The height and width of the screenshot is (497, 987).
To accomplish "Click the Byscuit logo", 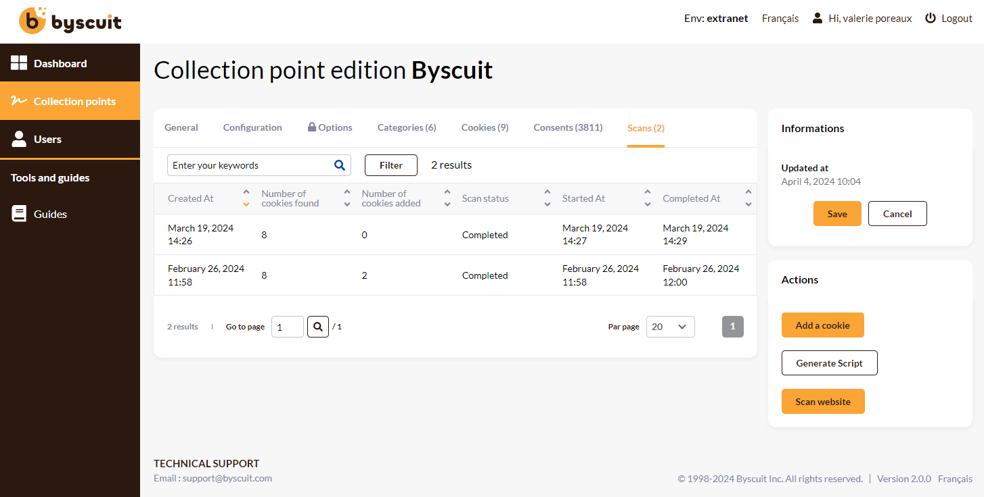I will (x=70, y=21).
